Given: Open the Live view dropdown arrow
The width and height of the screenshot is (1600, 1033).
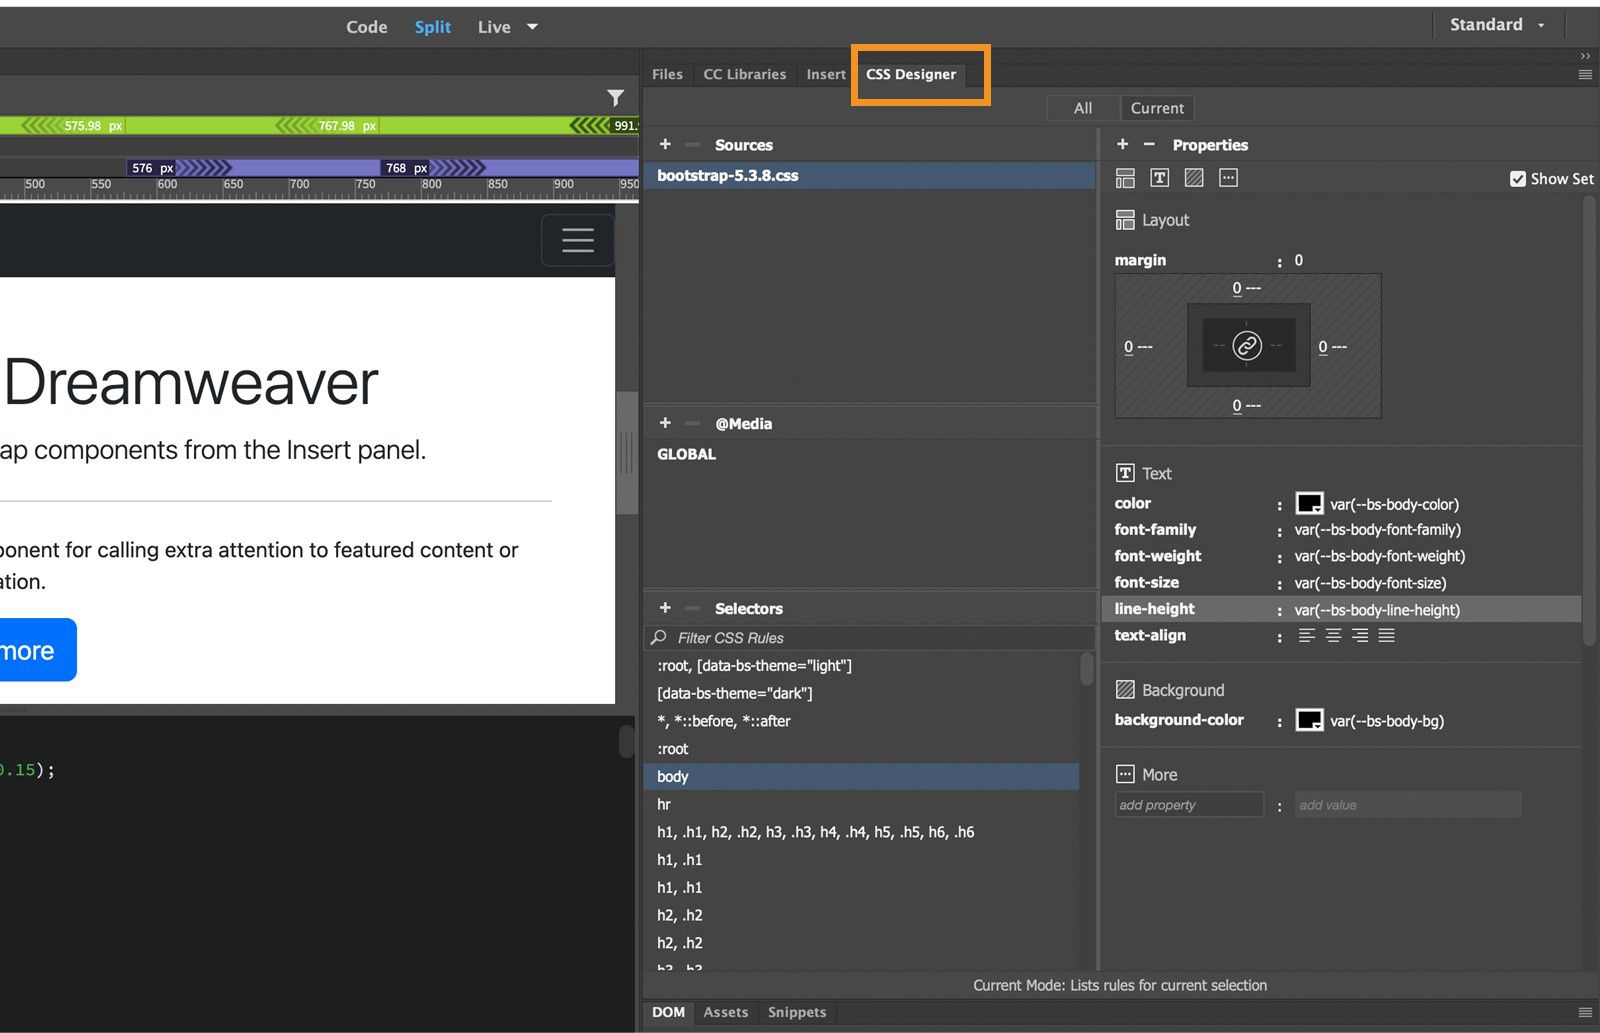Looking at the screenshot, I should tap(532, 27).
